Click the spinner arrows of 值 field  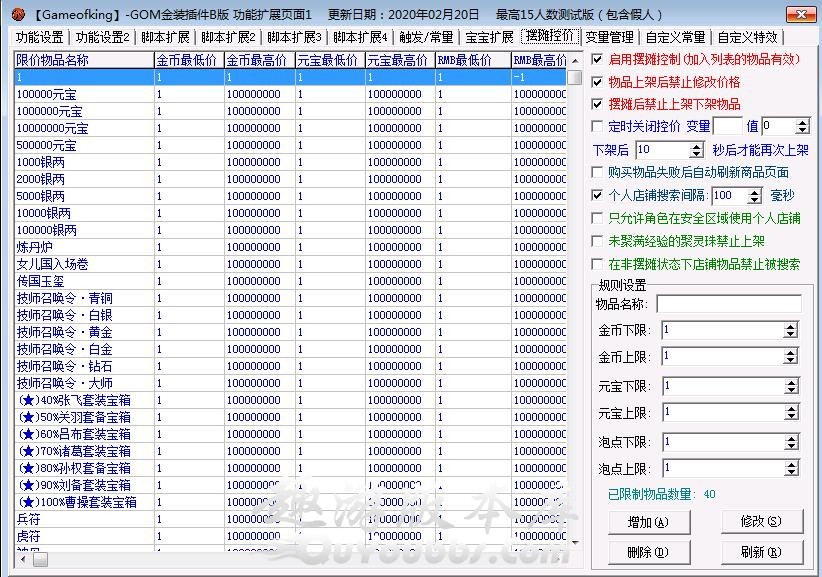(x=802, y=126)
